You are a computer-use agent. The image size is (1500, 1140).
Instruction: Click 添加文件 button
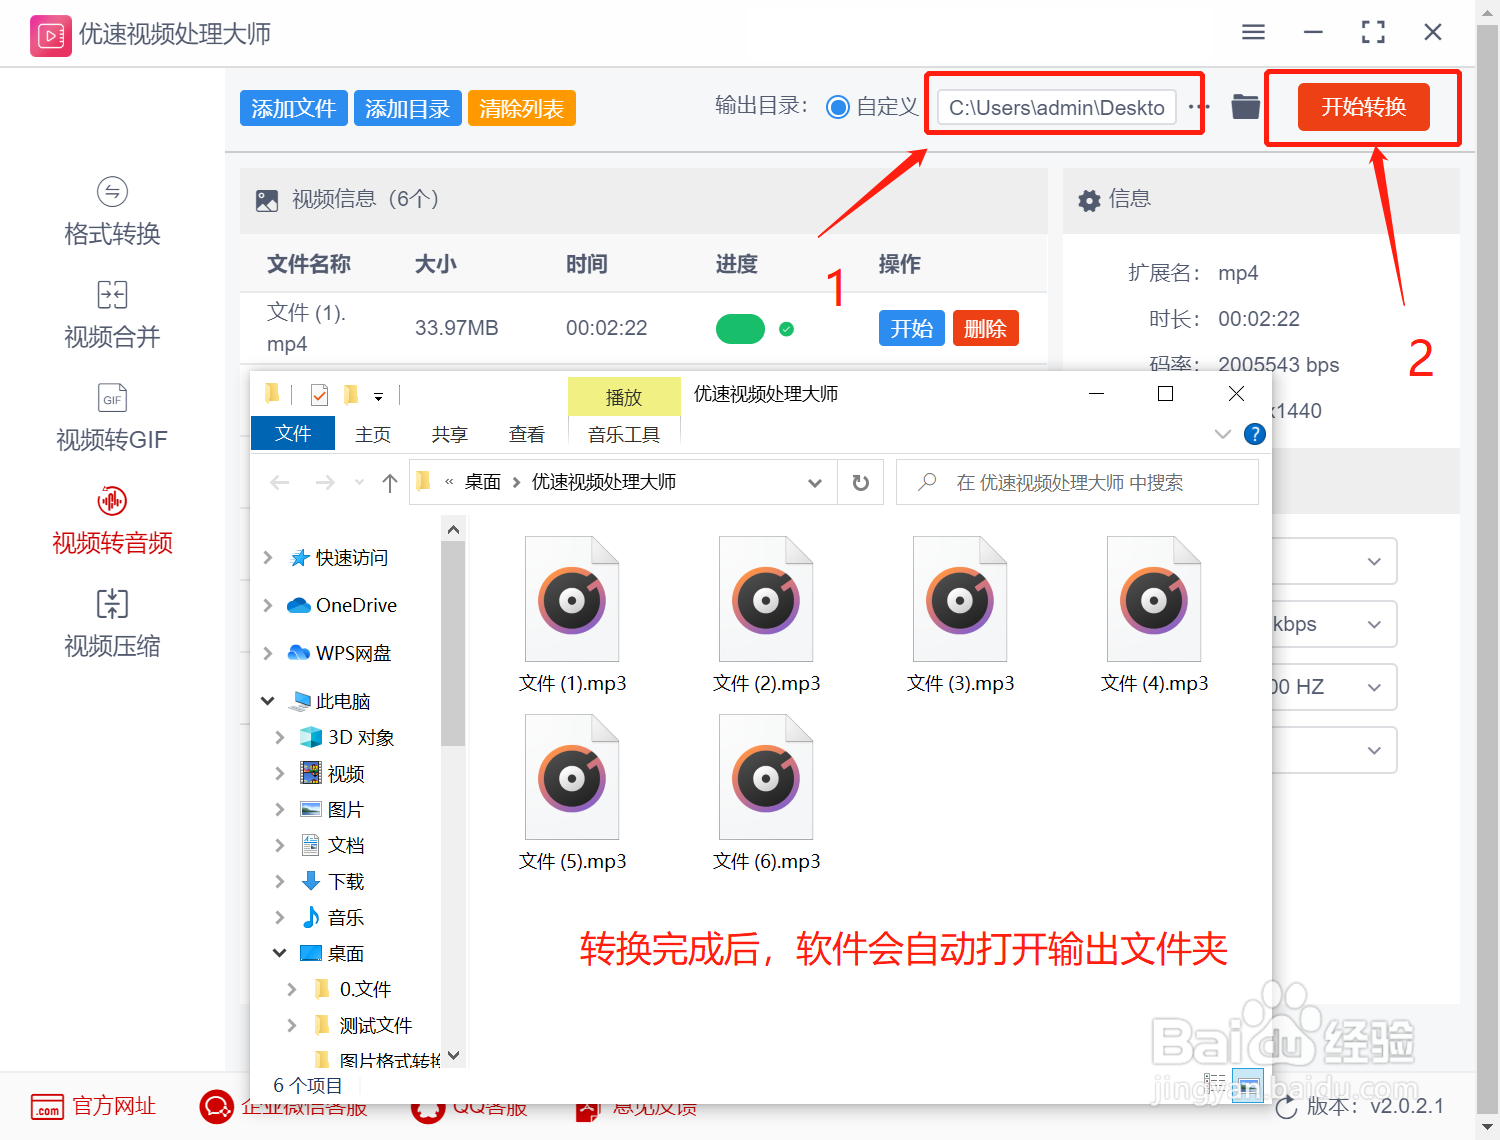pos(294,108)
